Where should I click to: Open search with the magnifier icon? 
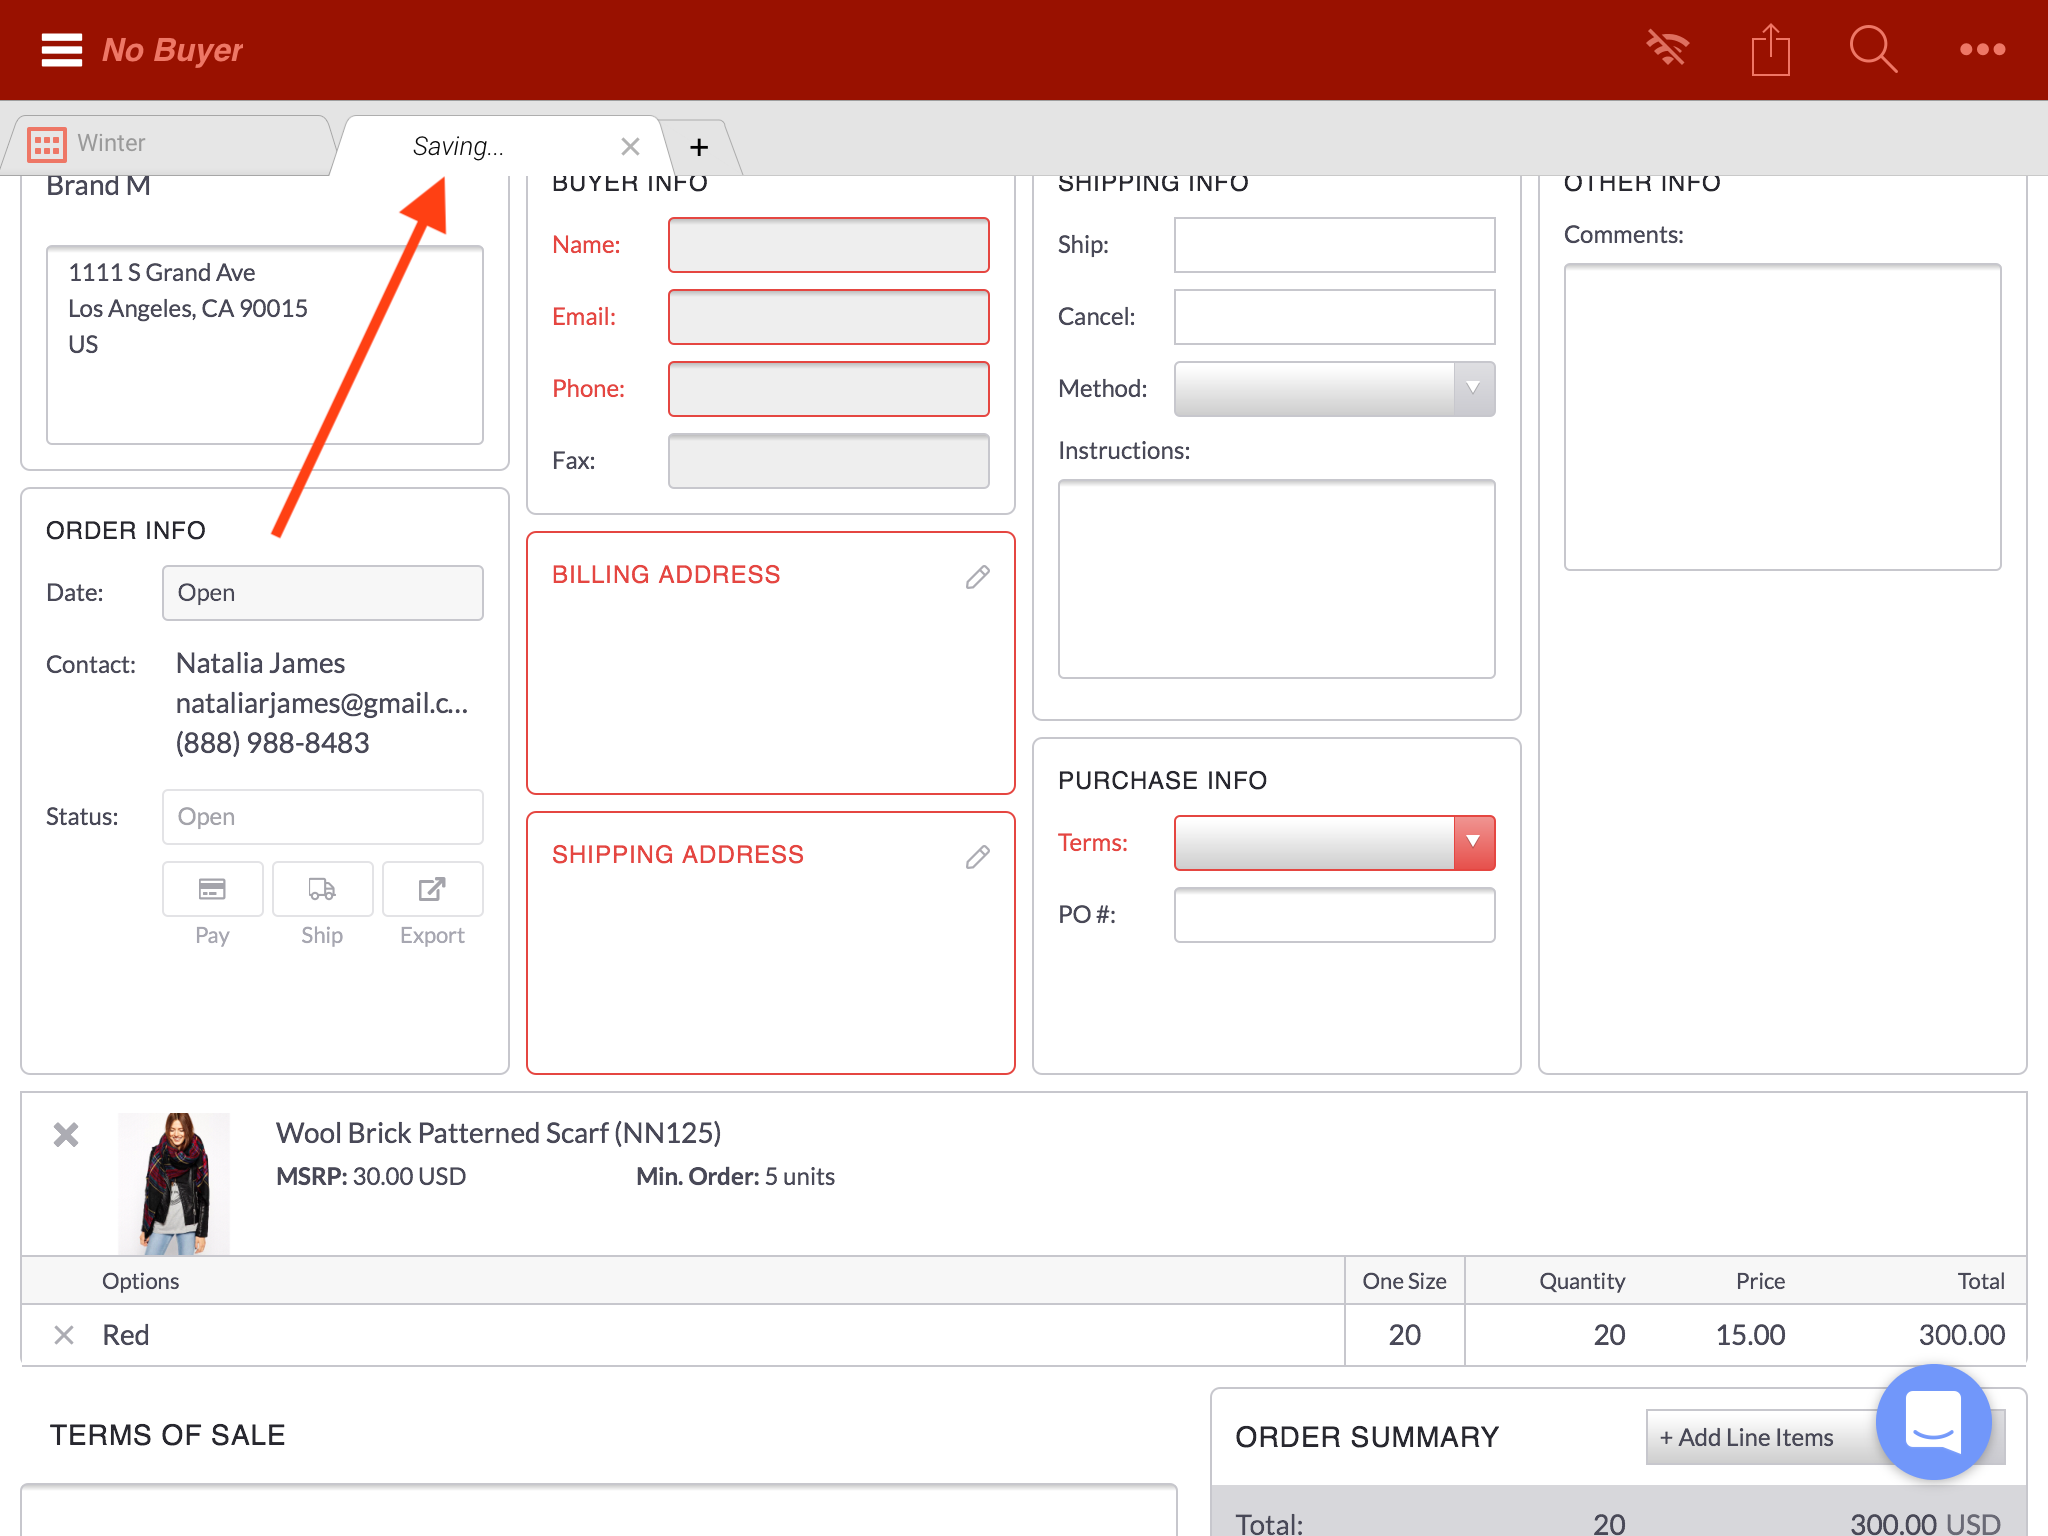point(1872,49)
